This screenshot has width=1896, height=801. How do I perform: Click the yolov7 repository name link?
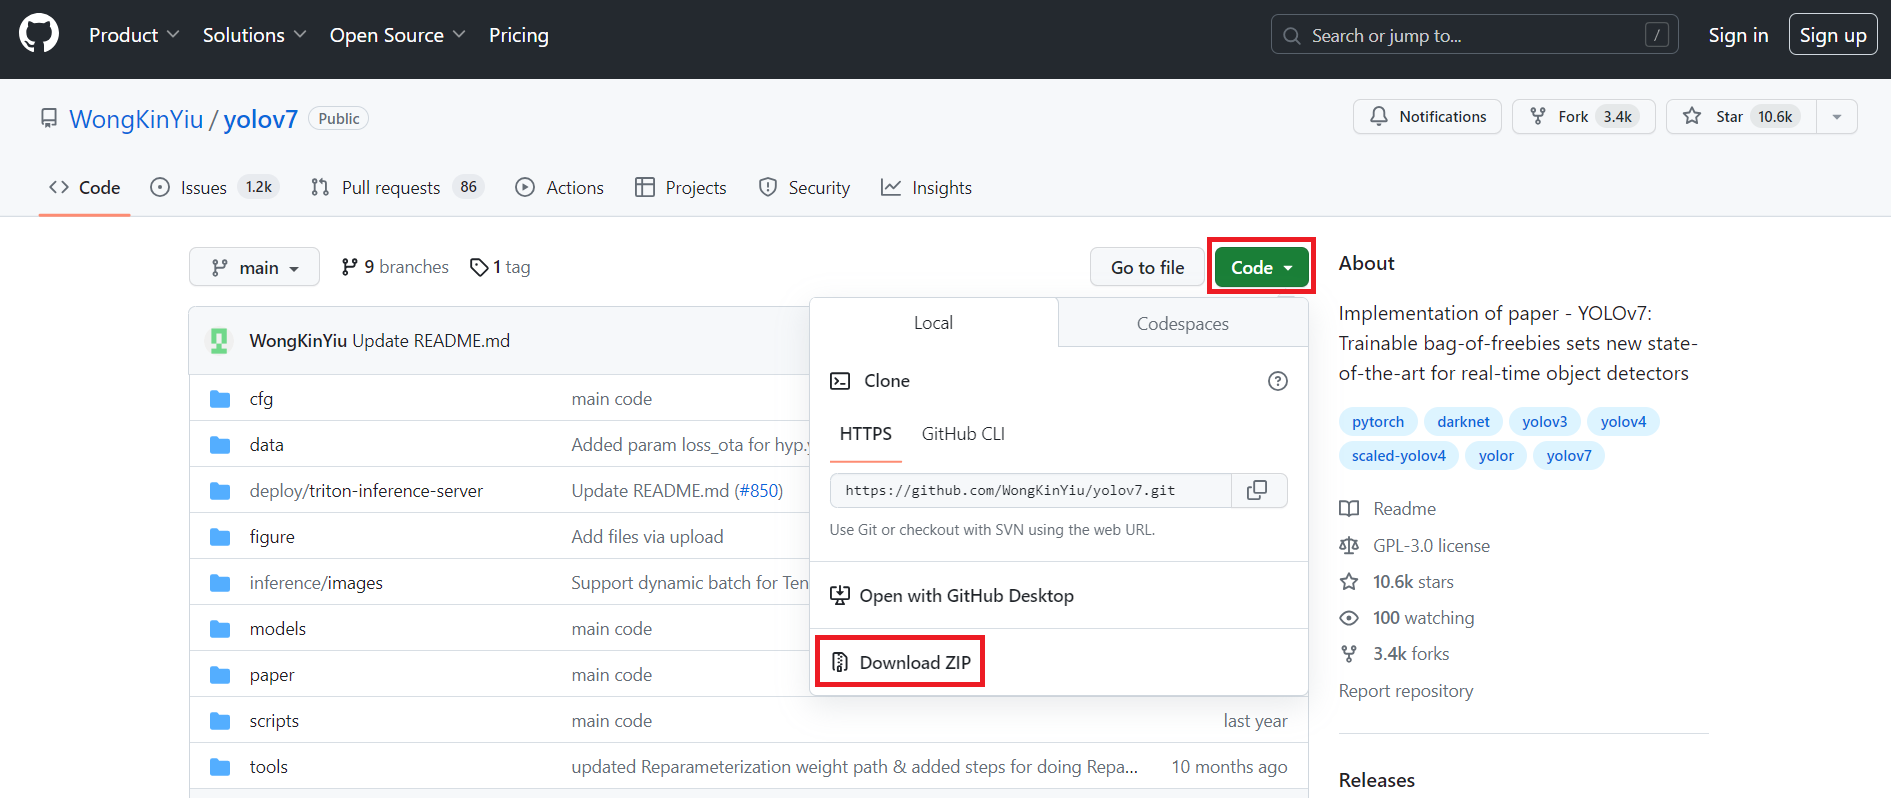(260, 119)
